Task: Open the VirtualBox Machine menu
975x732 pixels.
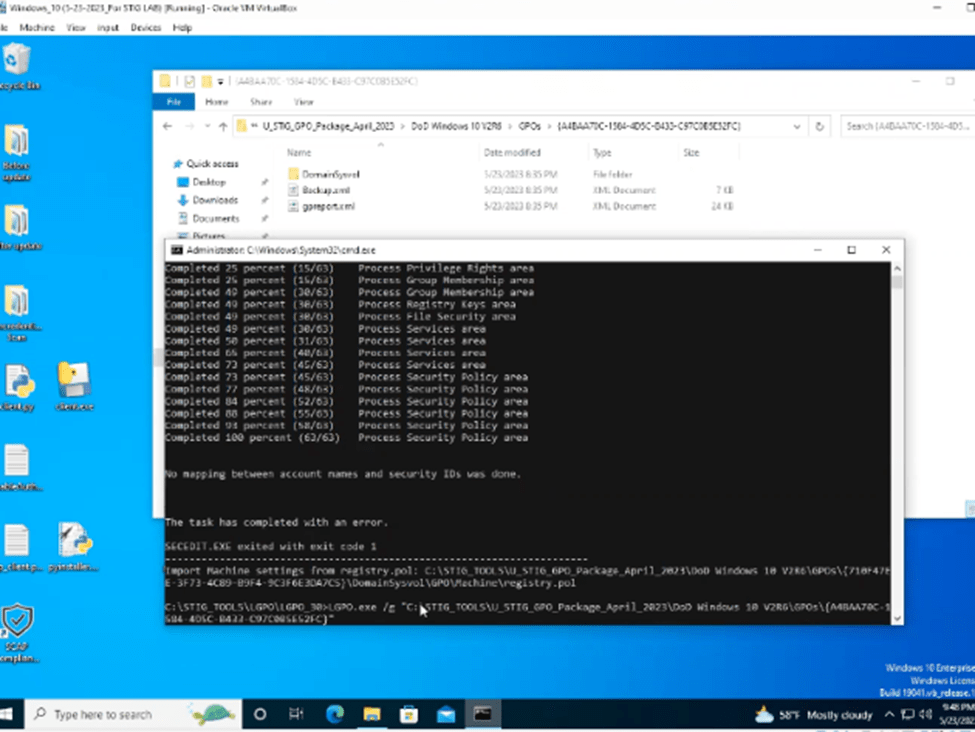Action: coord(37,28)
